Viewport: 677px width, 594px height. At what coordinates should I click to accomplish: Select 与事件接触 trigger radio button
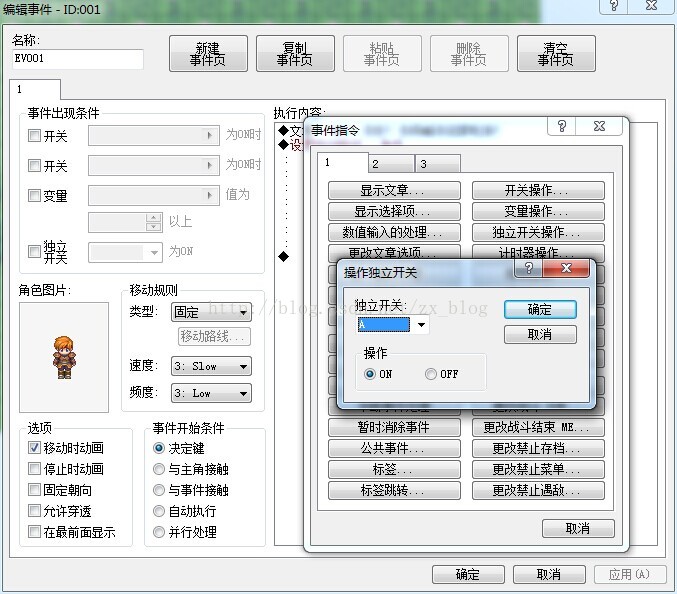(x=159, y=490)
